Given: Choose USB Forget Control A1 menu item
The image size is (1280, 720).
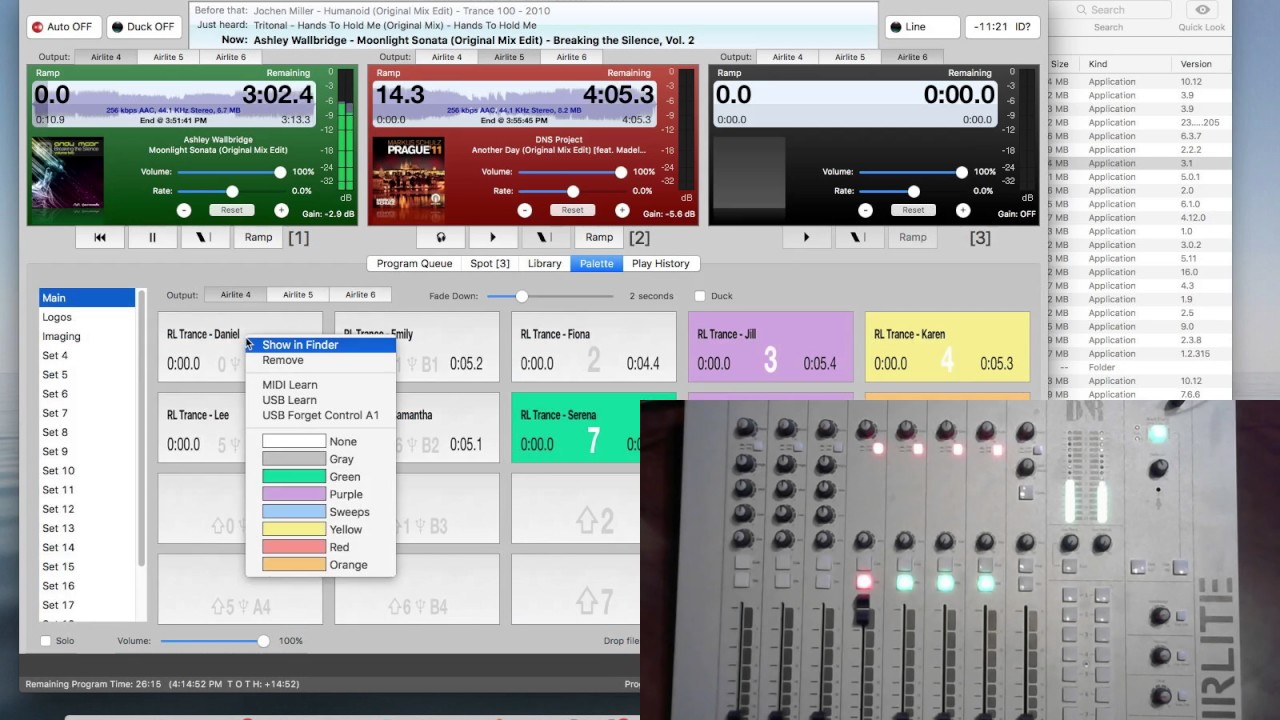Looking at the screenshot, I should tap(320, 415).
